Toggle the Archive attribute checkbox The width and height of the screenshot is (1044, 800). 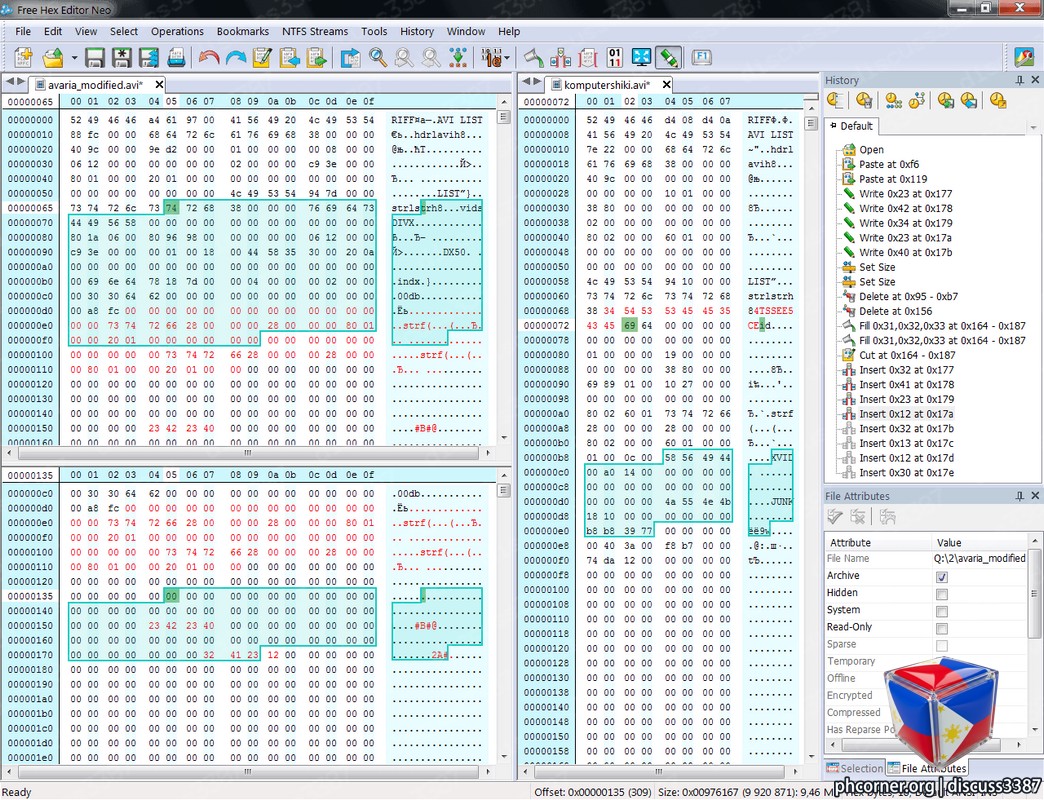pyautogui.click(x=941, y=576)
